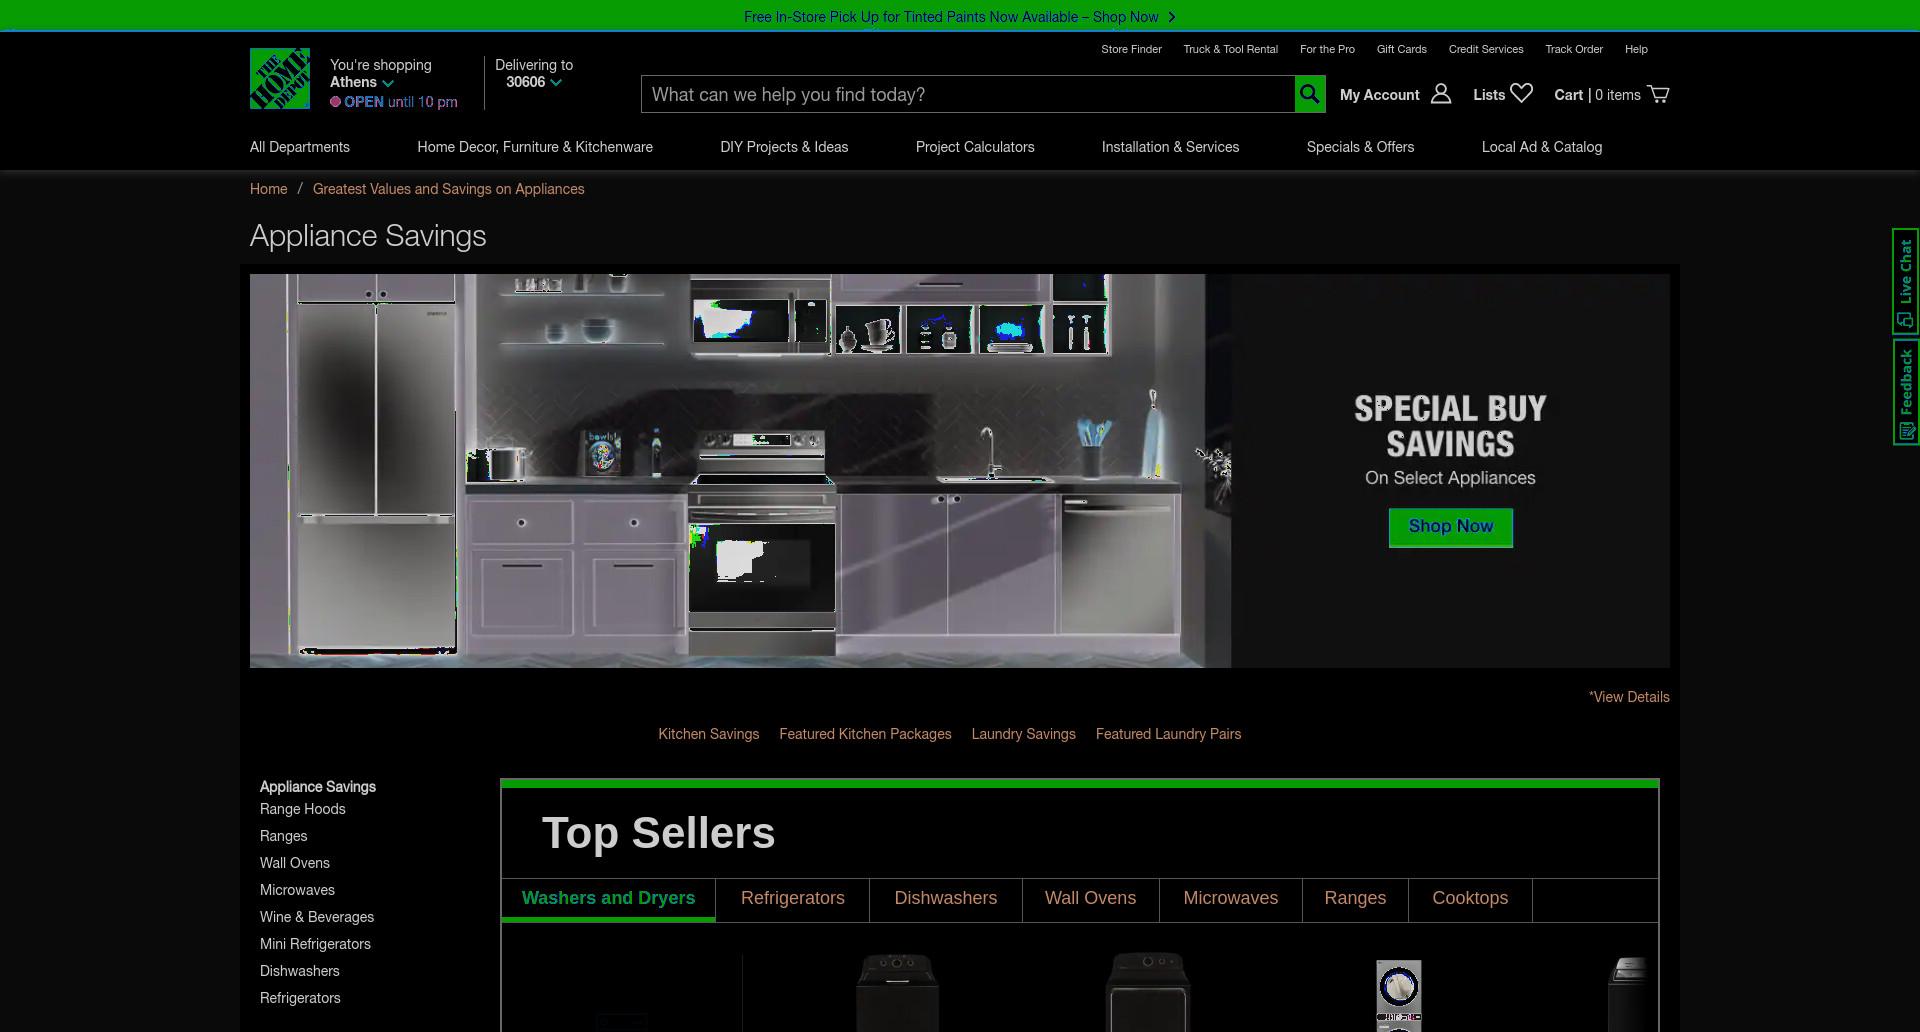Jump to Featured Laundry Pairs
1920x1032 pixels.
(1168, 734)
